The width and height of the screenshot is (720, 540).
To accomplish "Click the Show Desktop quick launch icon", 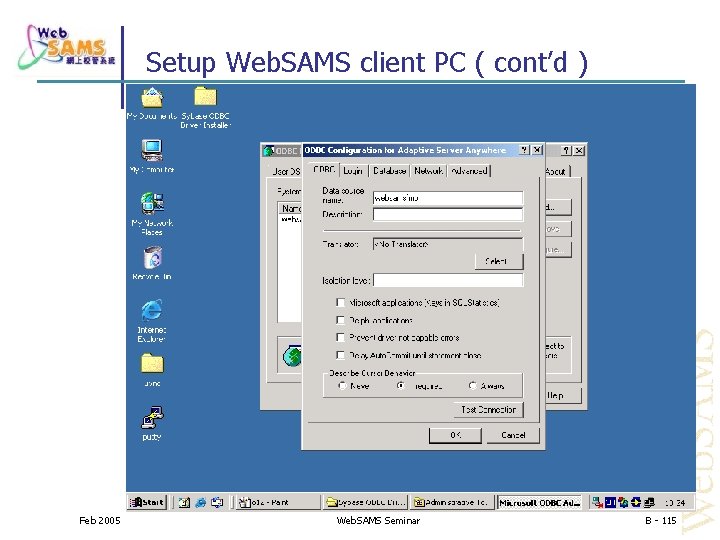I will [x=217, y=503].
